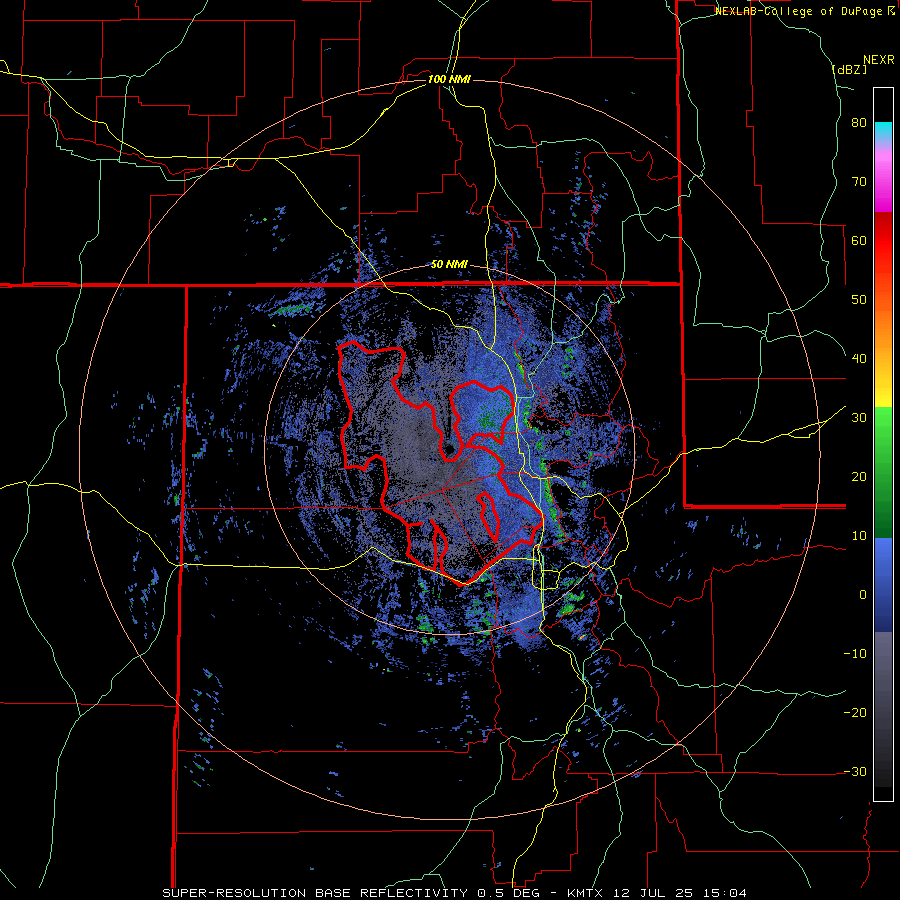Click the 10 value on the legend
The width and height of the screenshot is (900, 900).
pyautogui.click(x=859, y=536)
